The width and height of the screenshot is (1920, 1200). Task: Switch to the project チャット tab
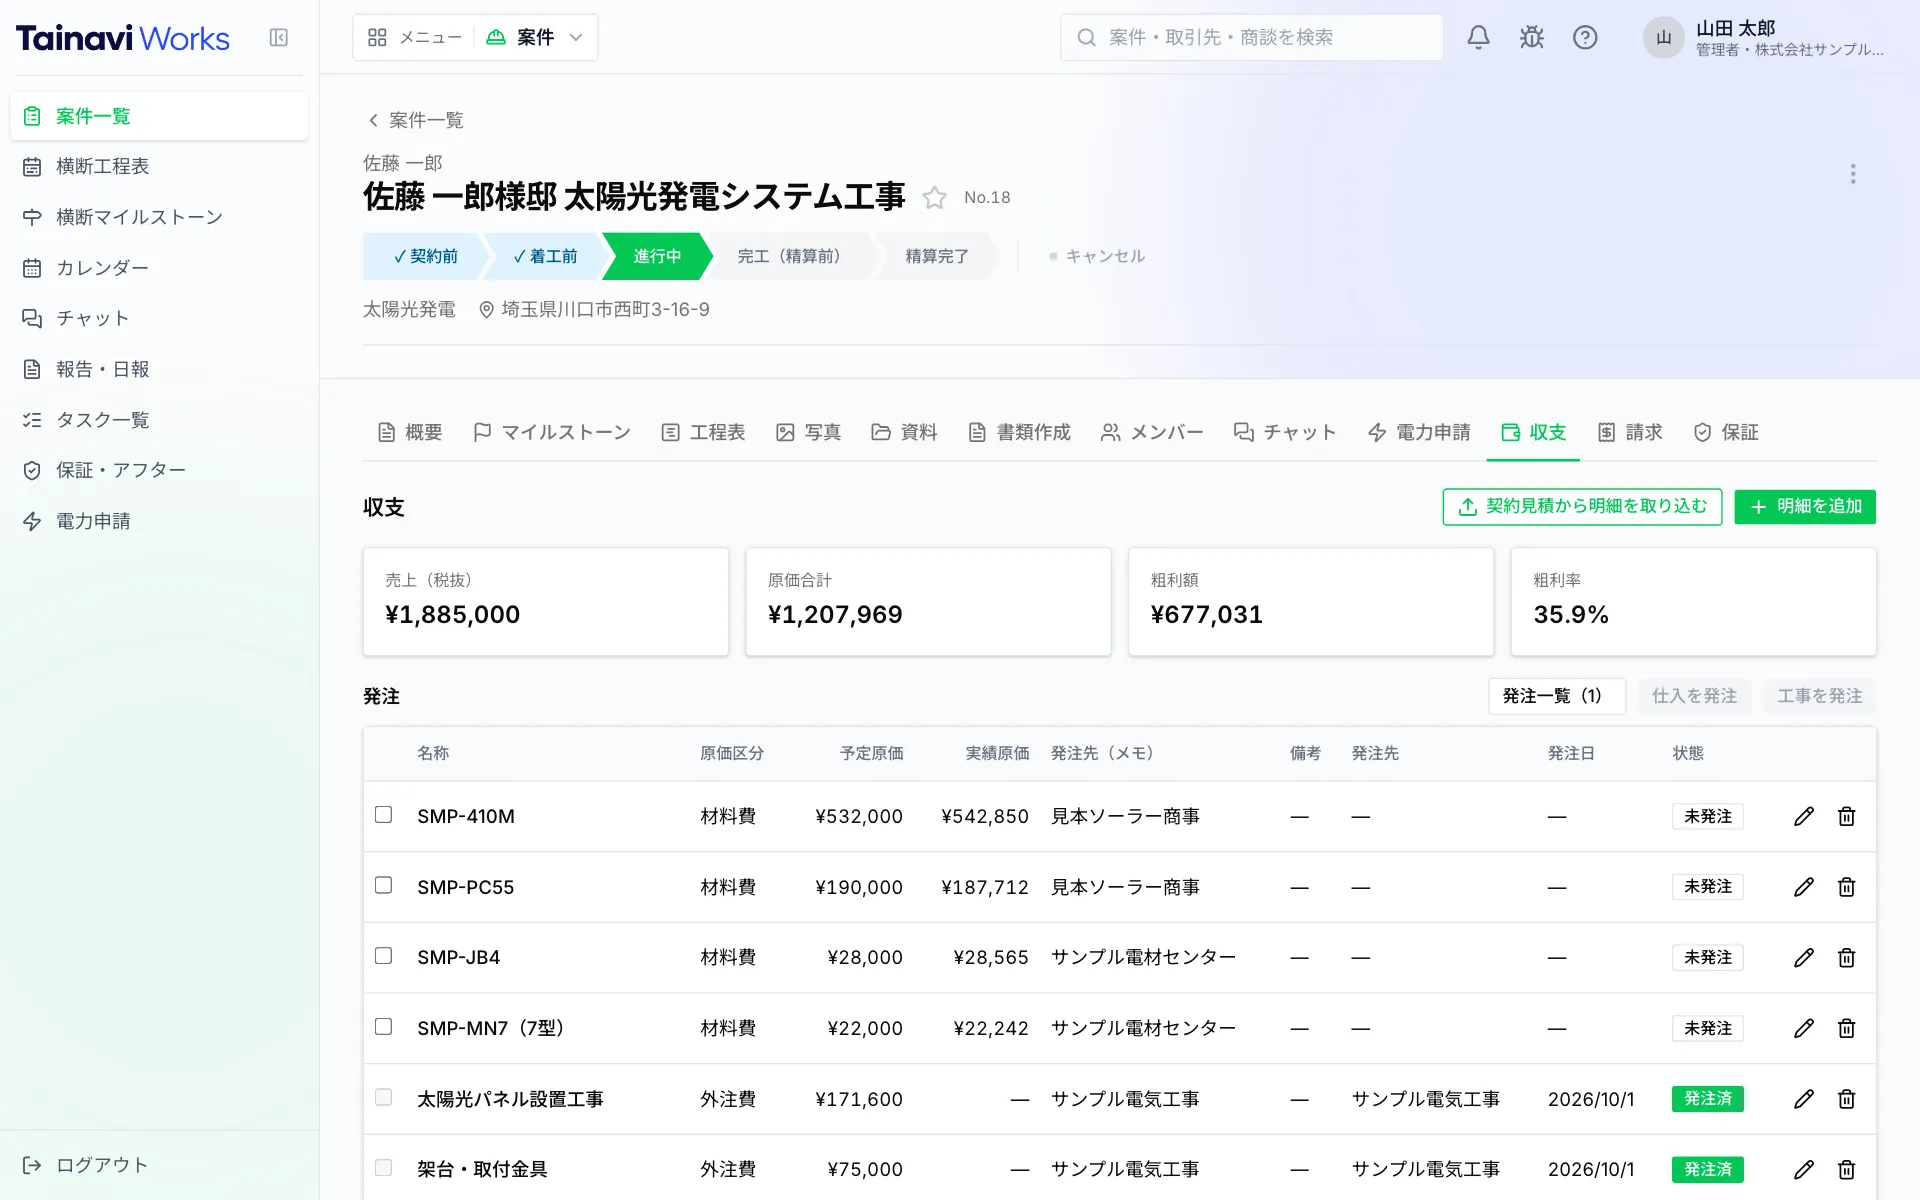click(x=1285, y=432)
